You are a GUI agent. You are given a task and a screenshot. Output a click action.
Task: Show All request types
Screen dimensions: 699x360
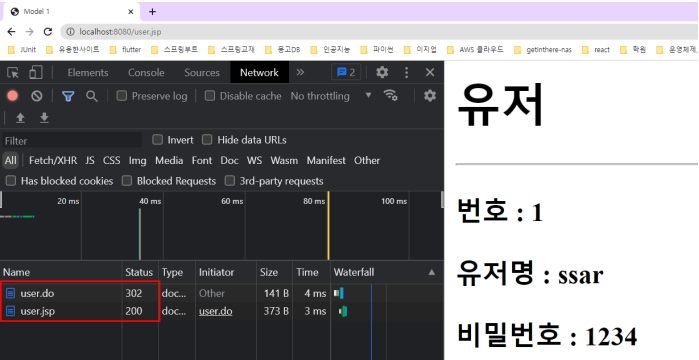[11, 160]
